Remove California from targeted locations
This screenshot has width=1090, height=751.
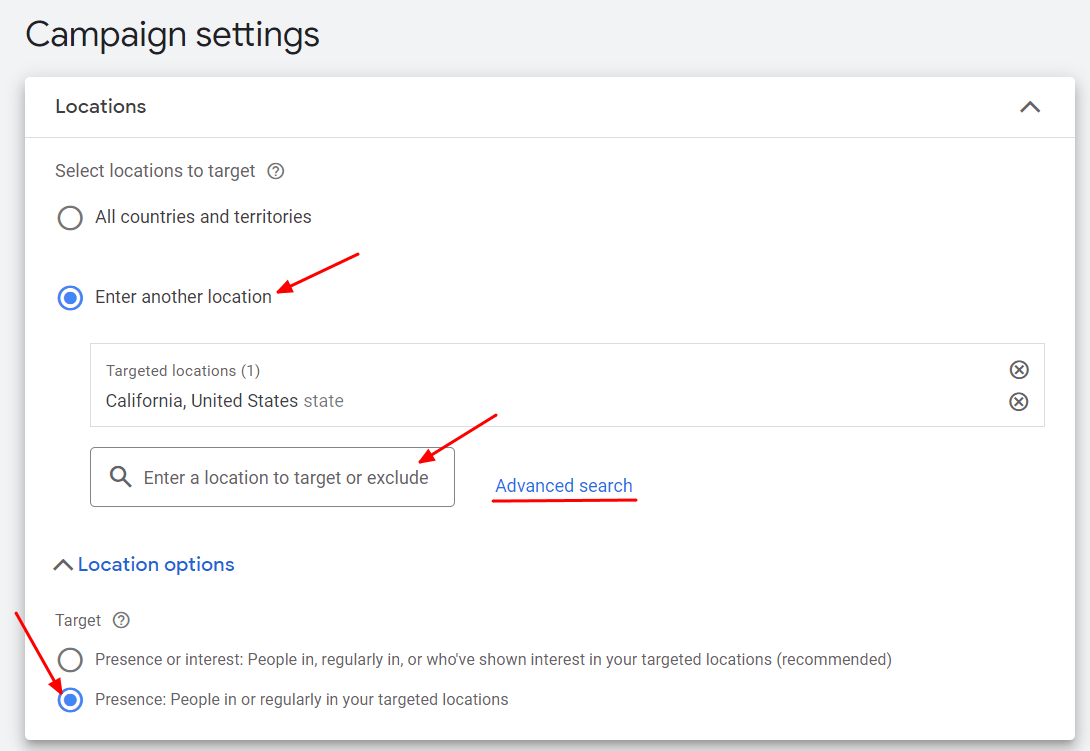tap(1018, 402)
